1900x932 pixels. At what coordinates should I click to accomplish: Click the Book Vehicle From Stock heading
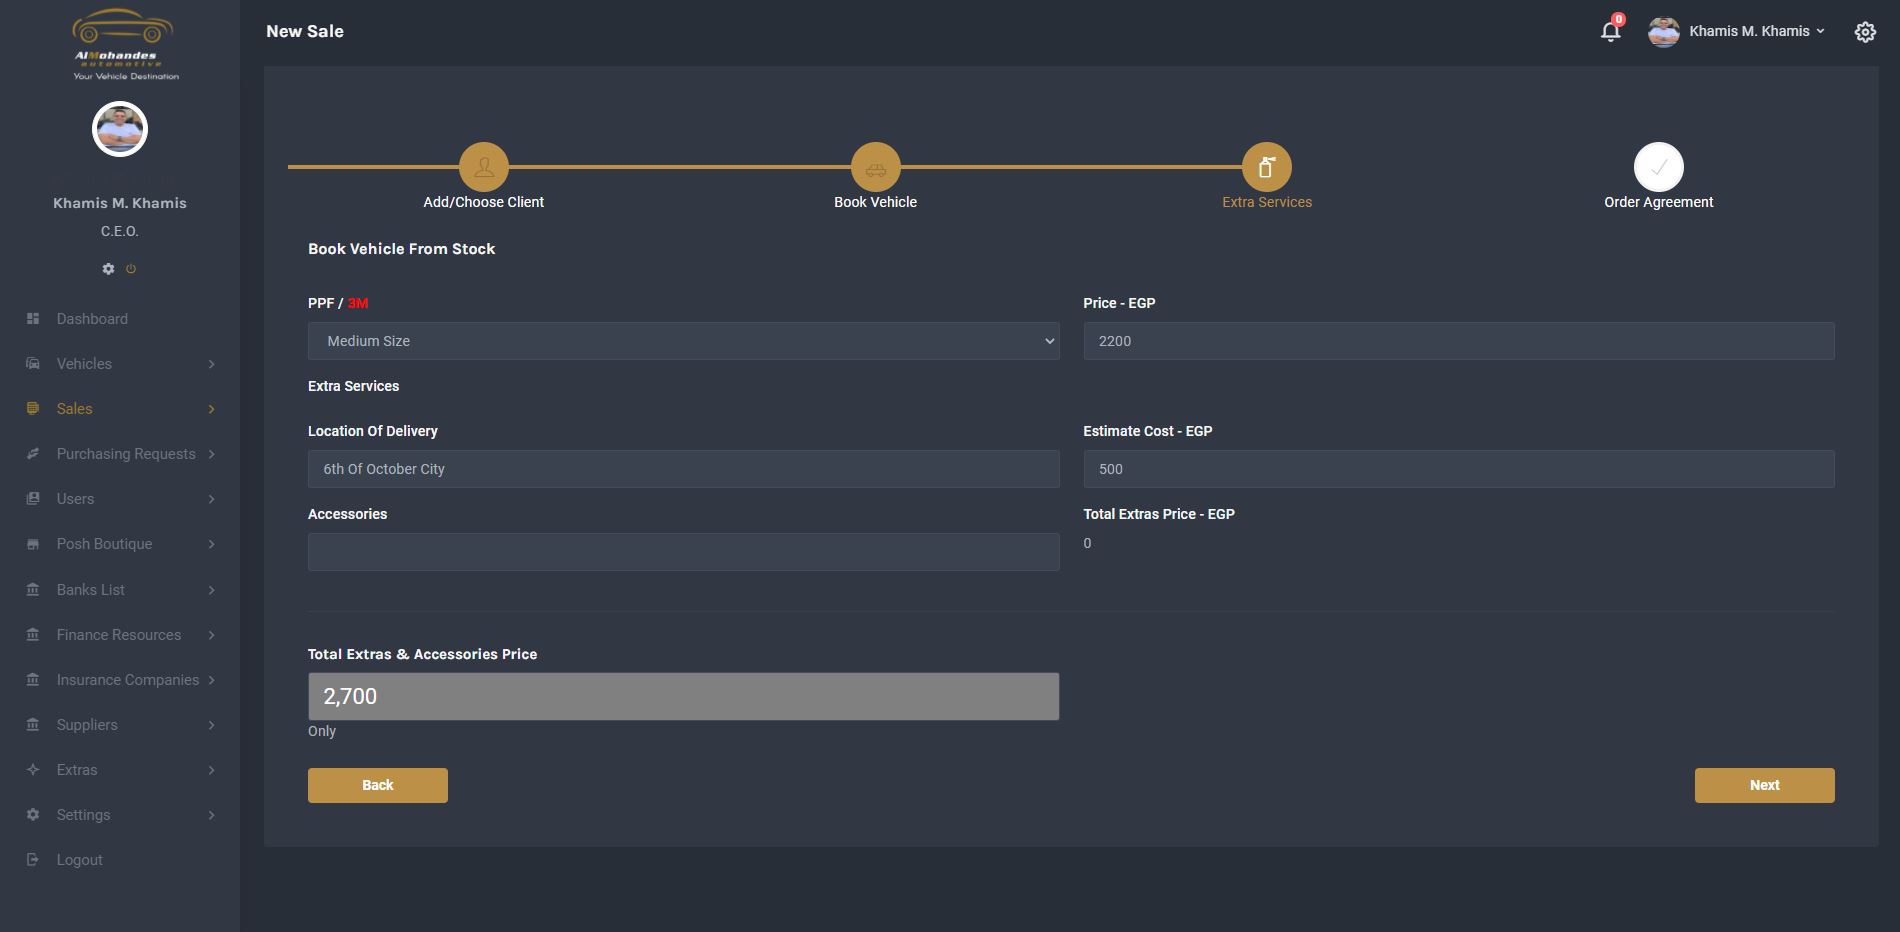[402, 249]
